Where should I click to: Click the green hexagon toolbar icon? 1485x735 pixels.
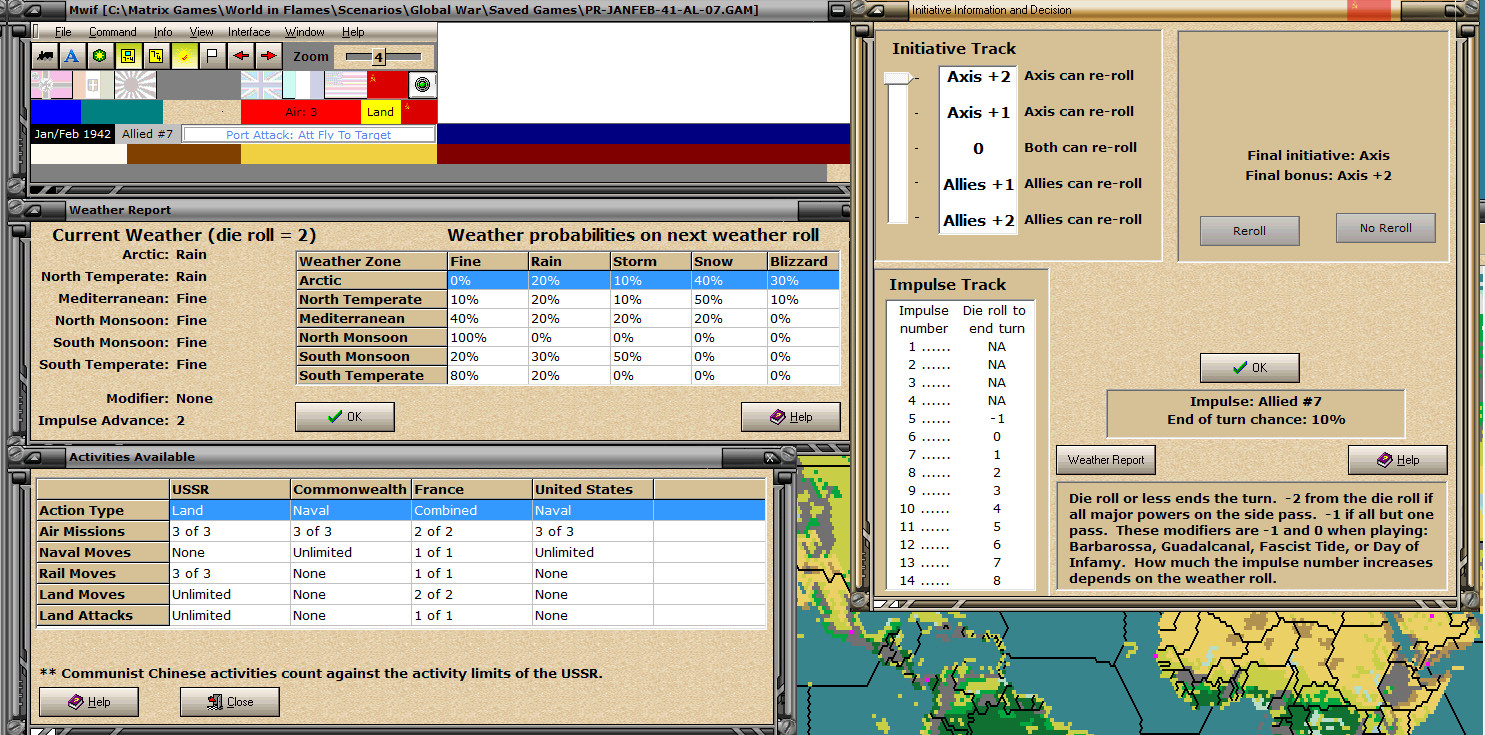(x=100, y=55)
